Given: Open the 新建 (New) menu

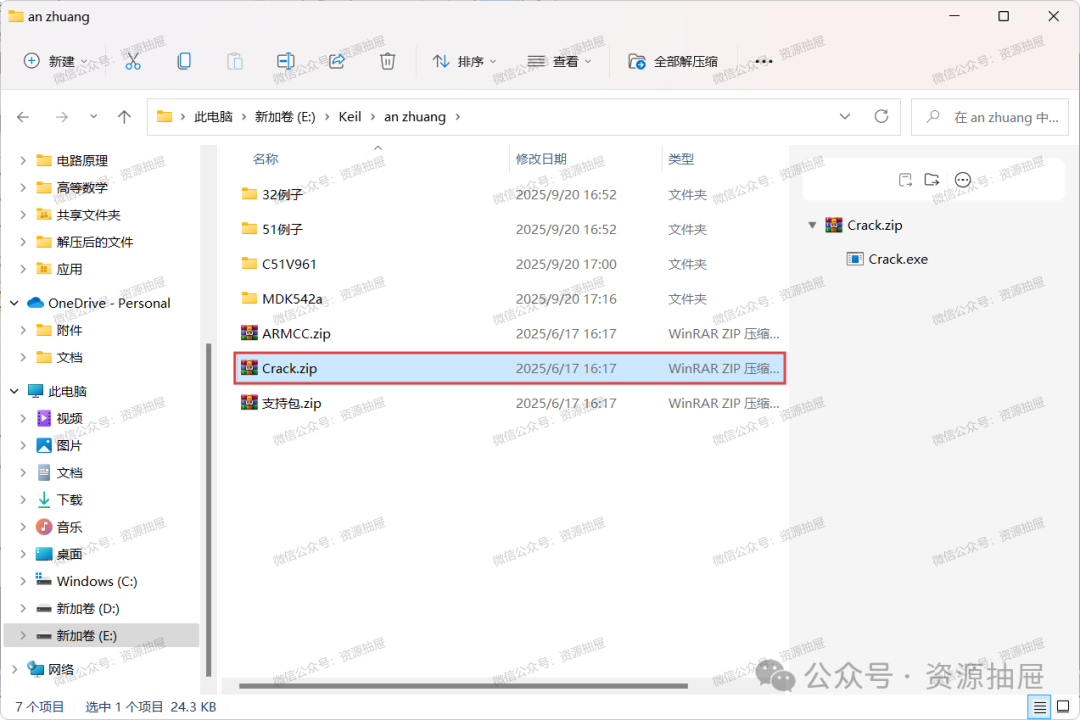Looking at the screenshot, I should 55,61.
